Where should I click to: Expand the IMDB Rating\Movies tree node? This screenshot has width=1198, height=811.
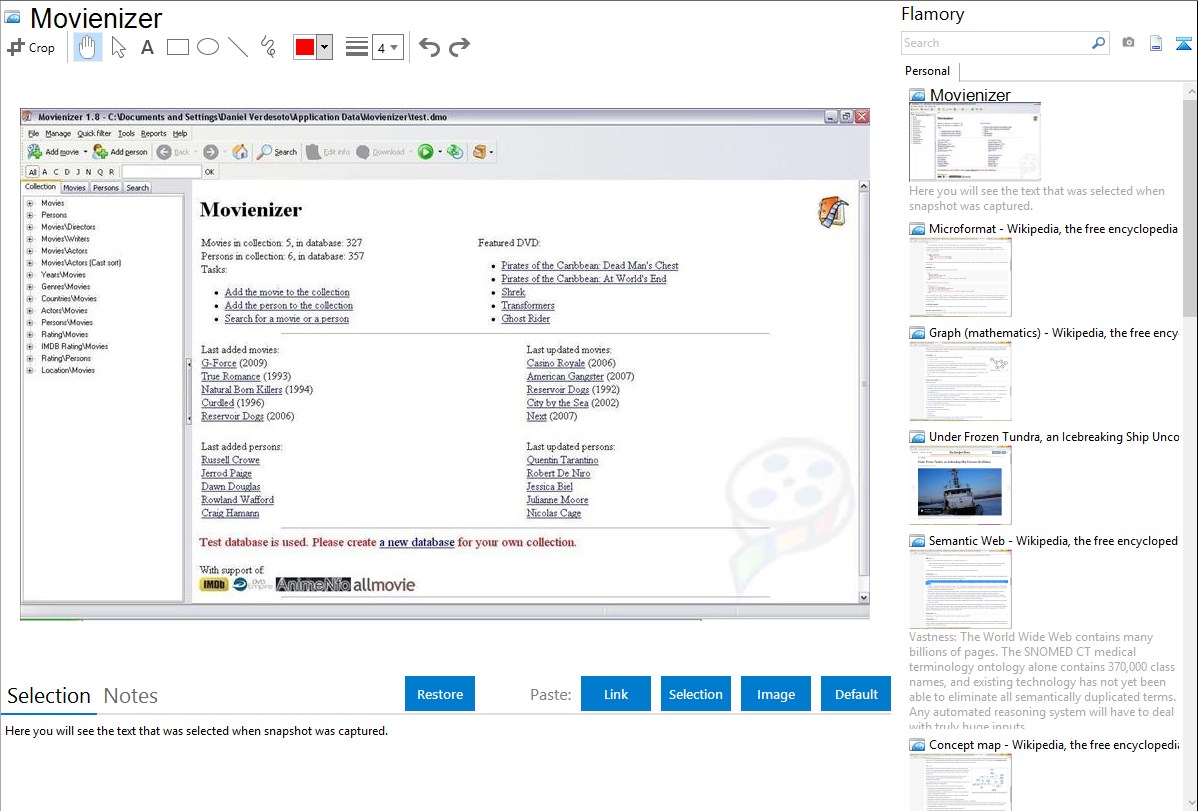point(30,346)
